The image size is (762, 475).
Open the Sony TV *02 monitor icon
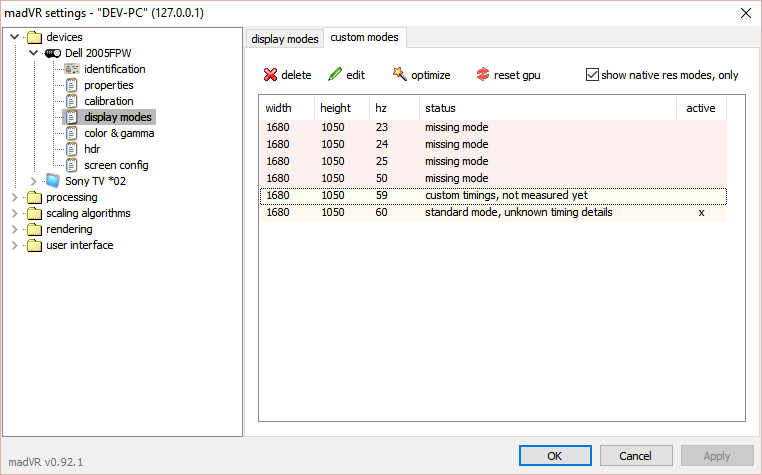coord(53,181)
